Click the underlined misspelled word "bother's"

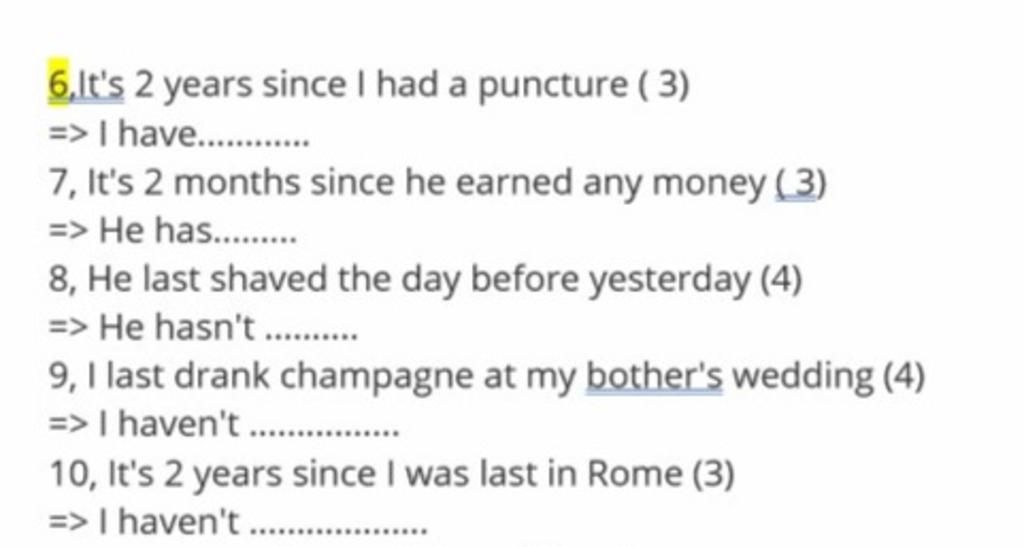(x=654, y=377)
